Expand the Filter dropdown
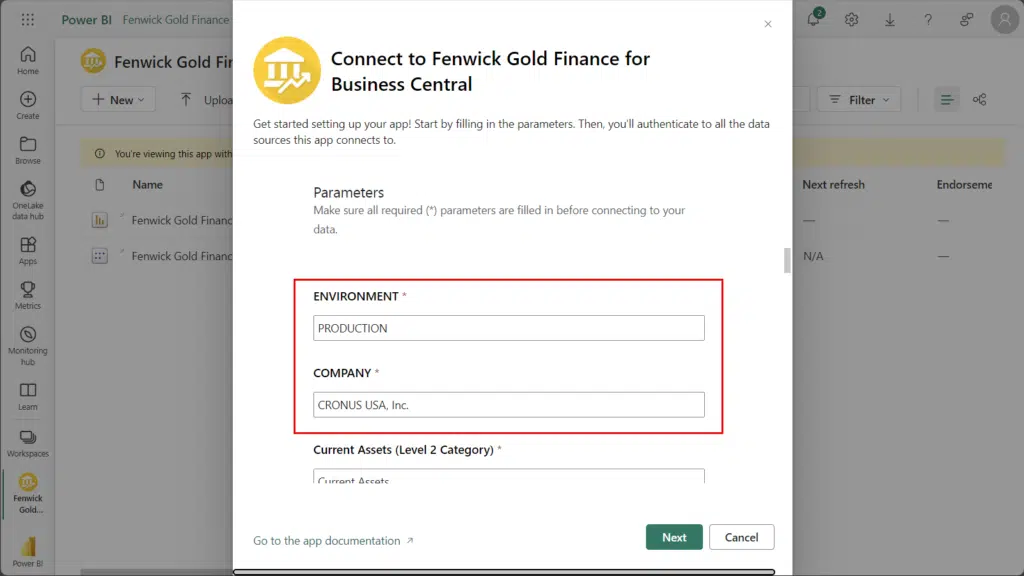 pos(859,99)
